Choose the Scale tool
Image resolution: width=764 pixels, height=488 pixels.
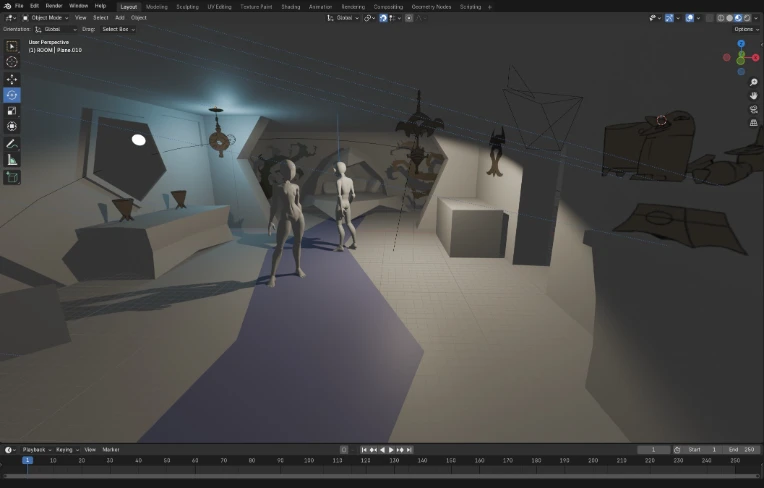pyautogui.click(x=12, y=111)
